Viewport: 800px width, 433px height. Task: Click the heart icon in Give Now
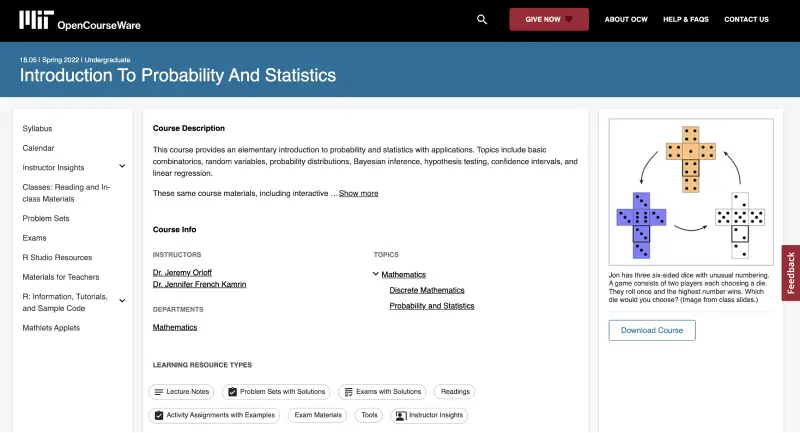coord(569,19)
